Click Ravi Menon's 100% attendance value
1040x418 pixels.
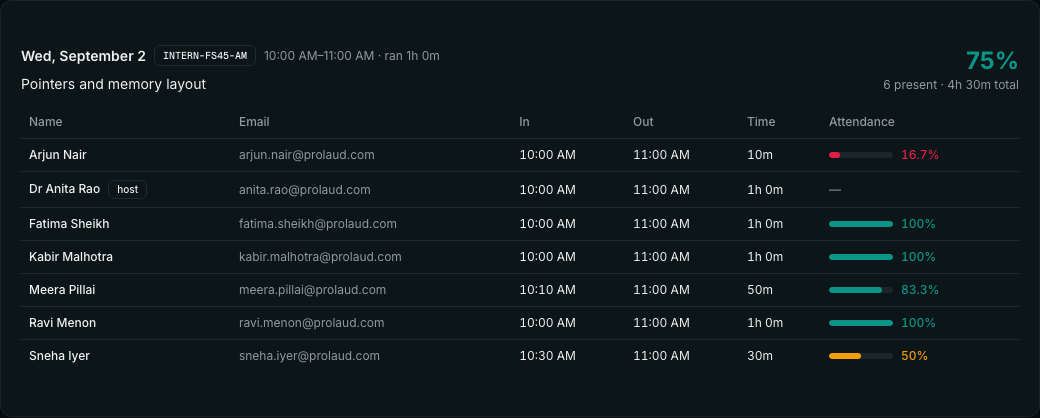point(918,323)
